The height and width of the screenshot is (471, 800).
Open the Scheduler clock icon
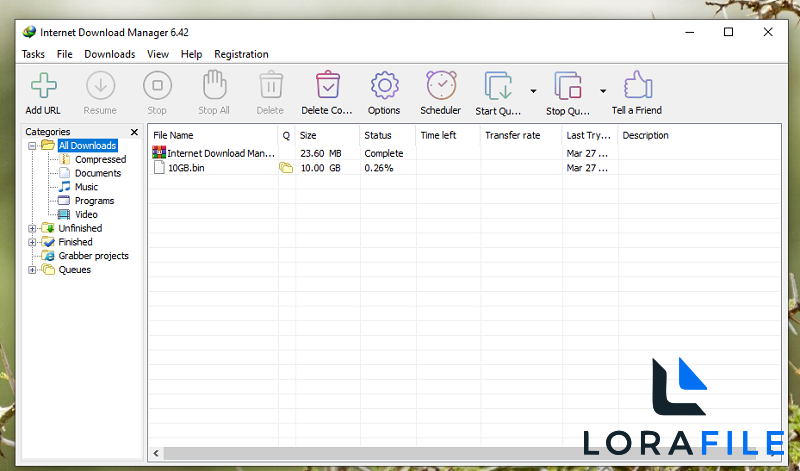tap(441, 85)
